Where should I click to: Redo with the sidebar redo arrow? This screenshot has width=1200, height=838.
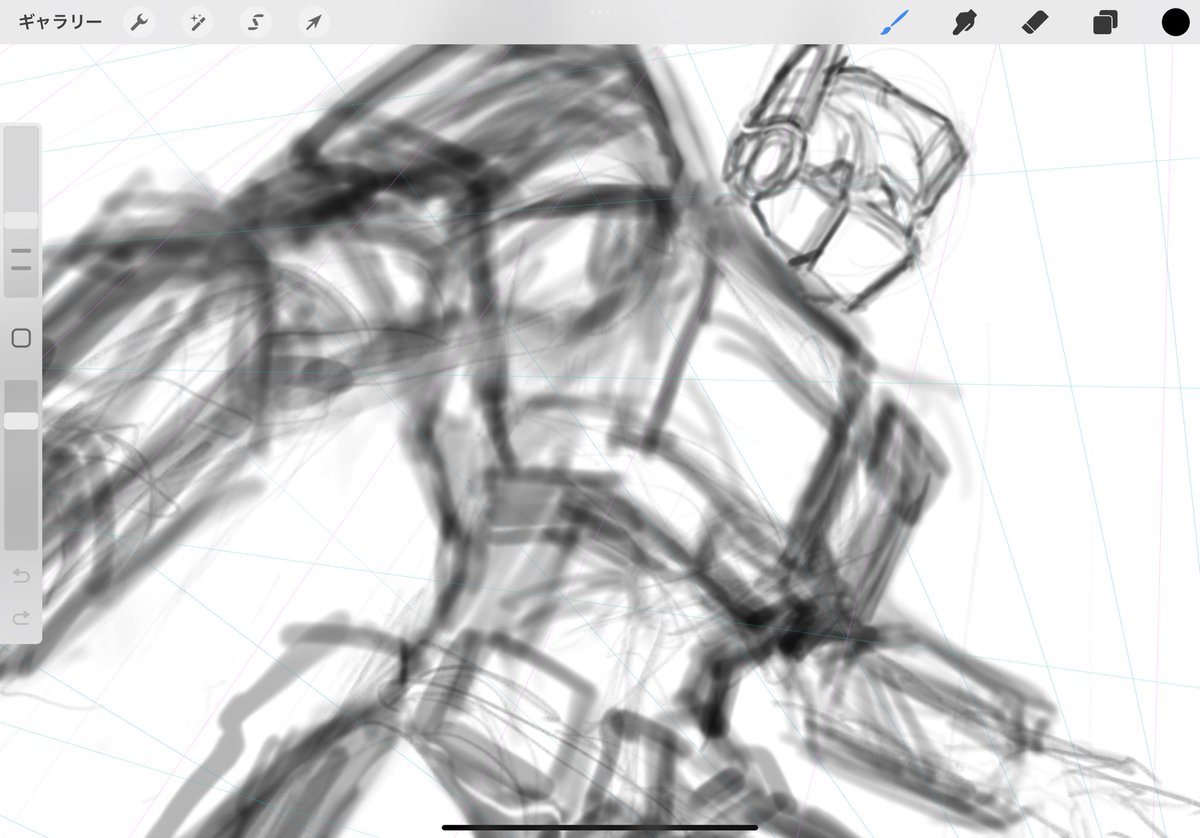tap(21, 619)
